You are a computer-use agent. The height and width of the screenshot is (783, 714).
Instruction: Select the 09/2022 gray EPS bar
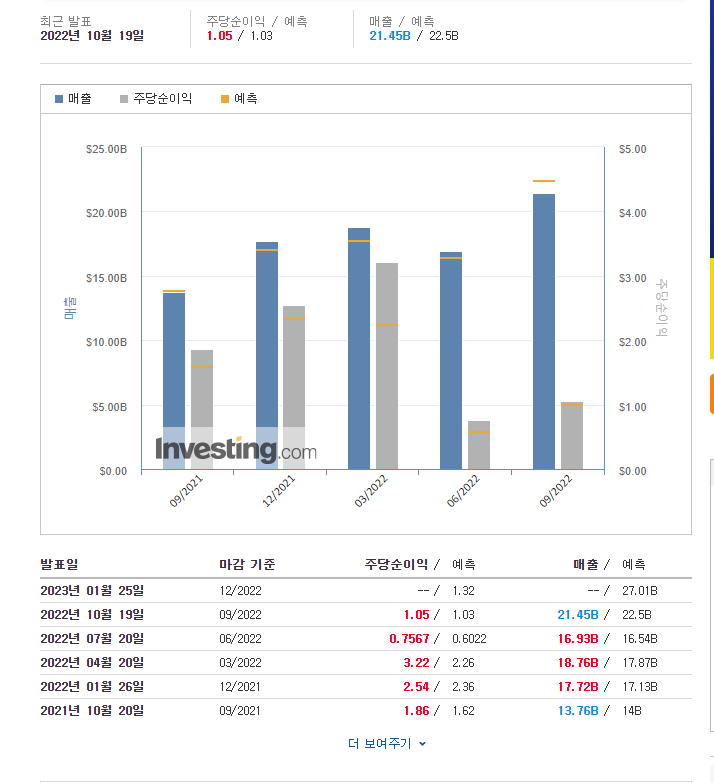(572, 435)
